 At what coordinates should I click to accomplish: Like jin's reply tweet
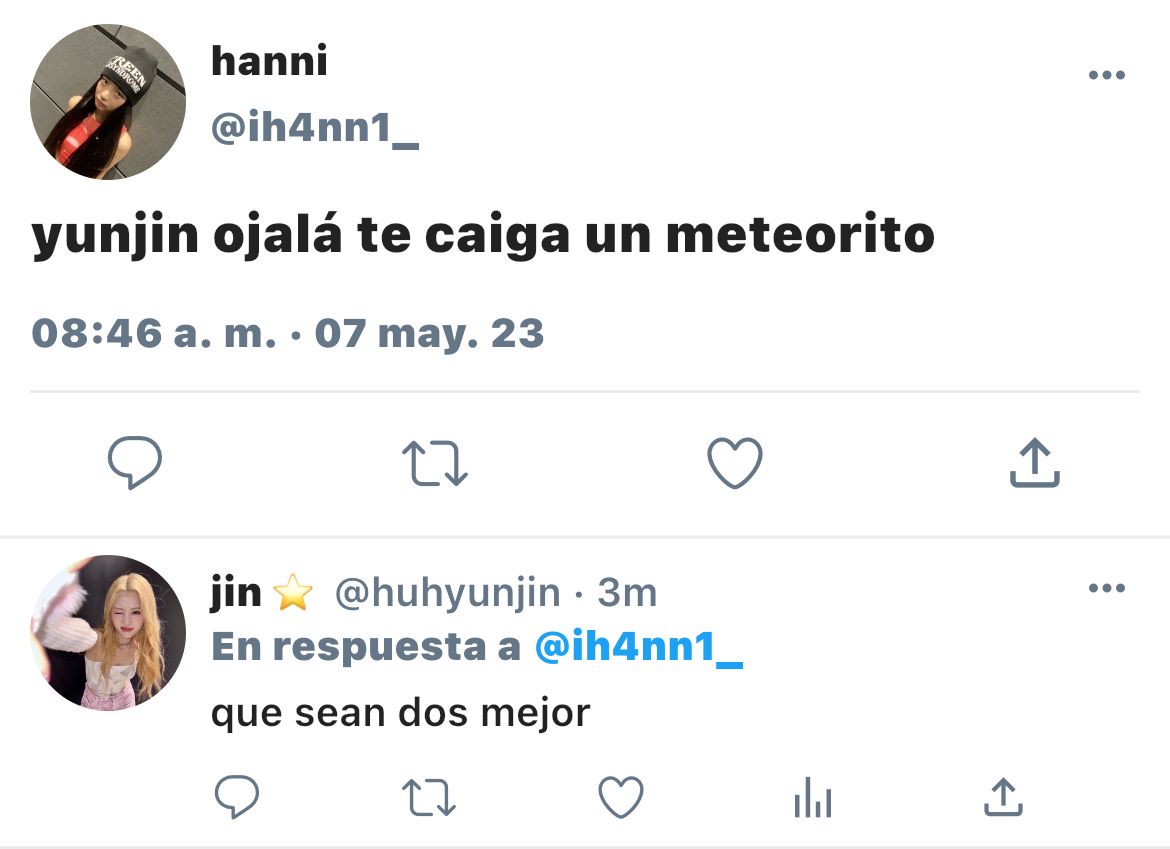621,797
